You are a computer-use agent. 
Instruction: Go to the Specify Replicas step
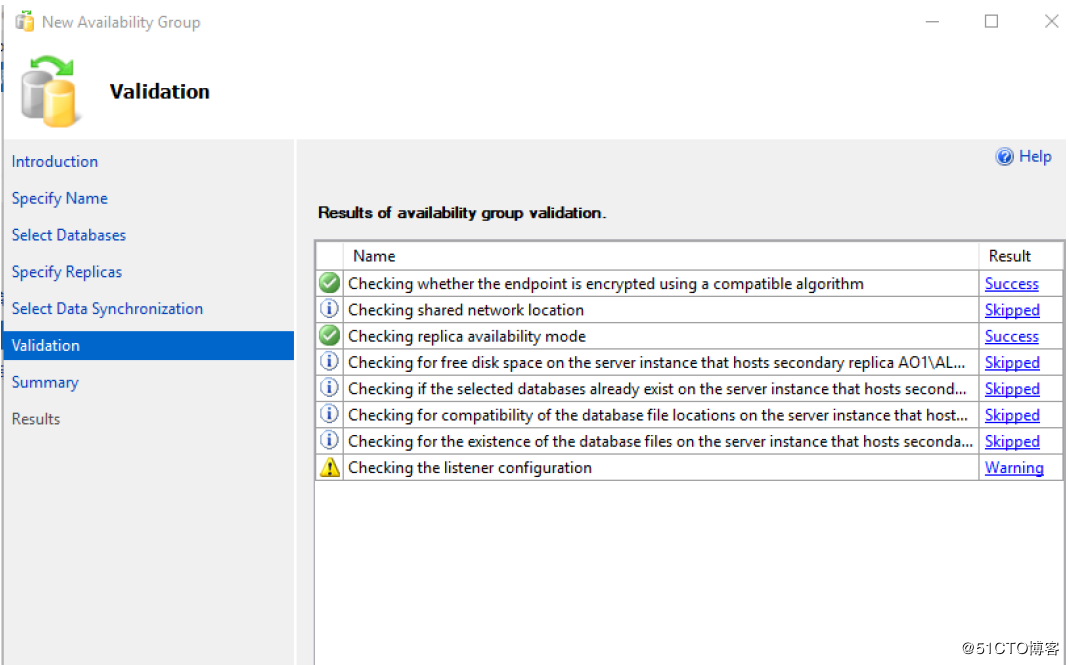pos(67,272)
